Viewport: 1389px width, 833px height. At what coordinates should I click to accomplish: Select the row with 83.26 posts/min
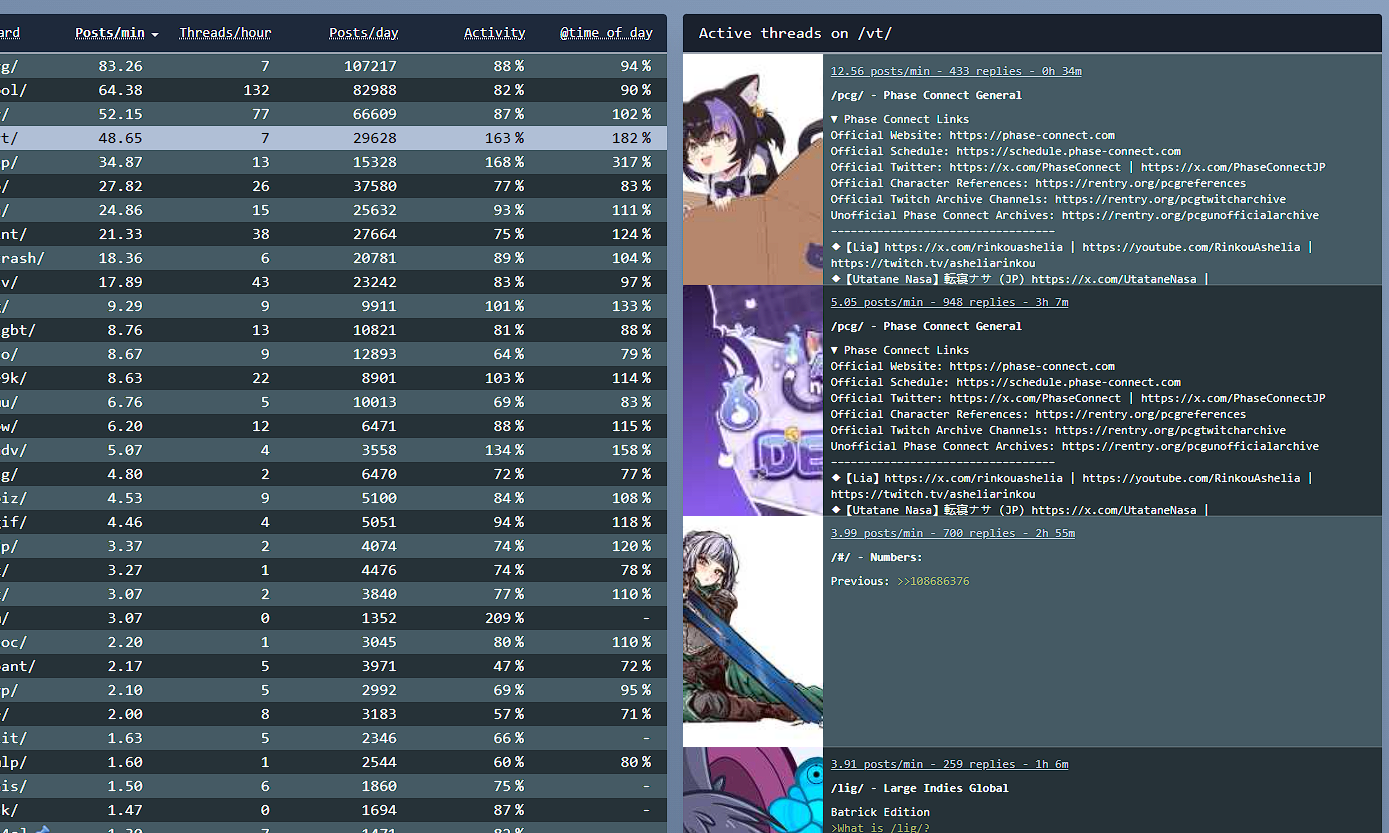[x=333, y=66]
